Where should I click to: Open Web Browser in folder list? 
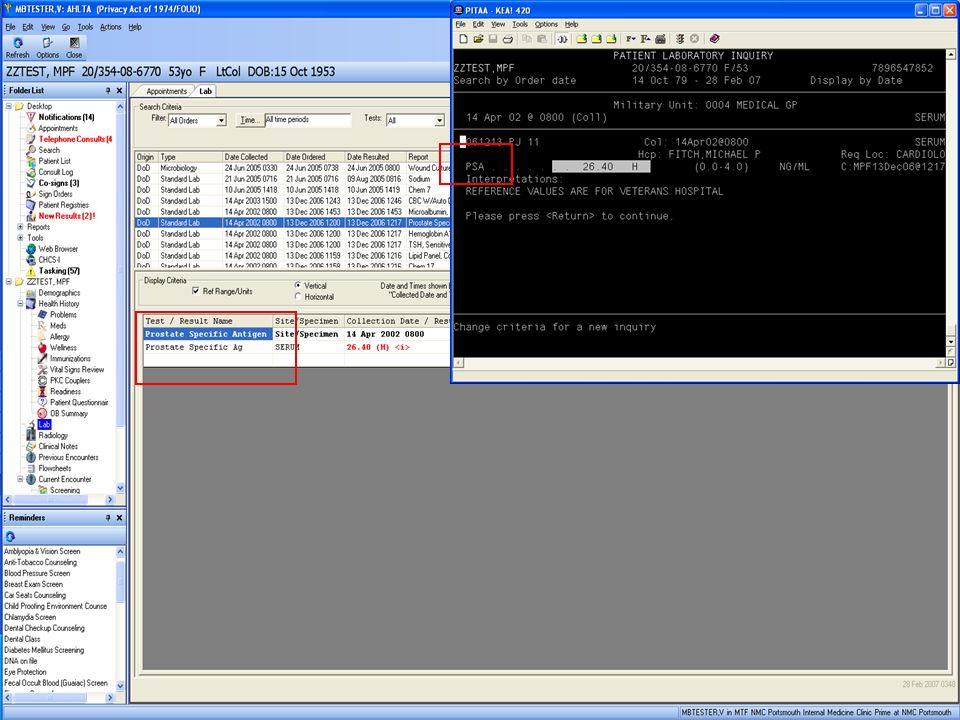(x=58, y=249)
